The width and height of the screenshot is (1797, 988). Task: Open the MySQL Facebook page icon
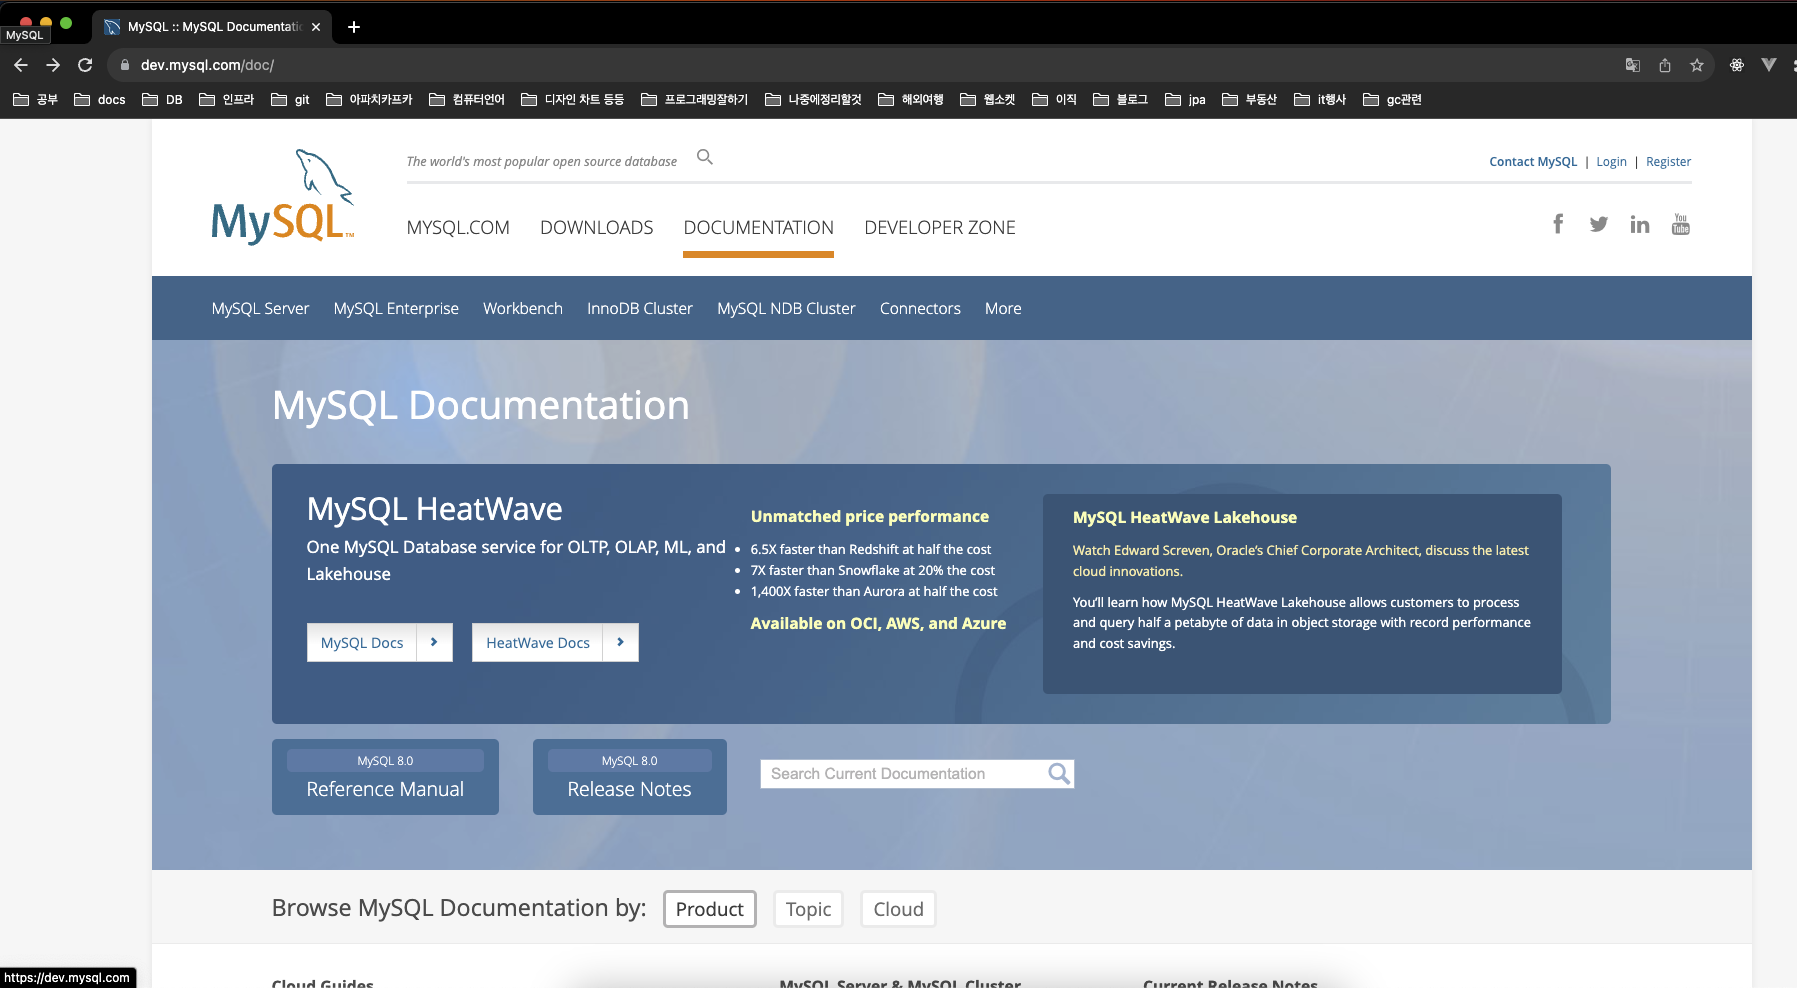pyautogui.click(x=1558, y=224)
